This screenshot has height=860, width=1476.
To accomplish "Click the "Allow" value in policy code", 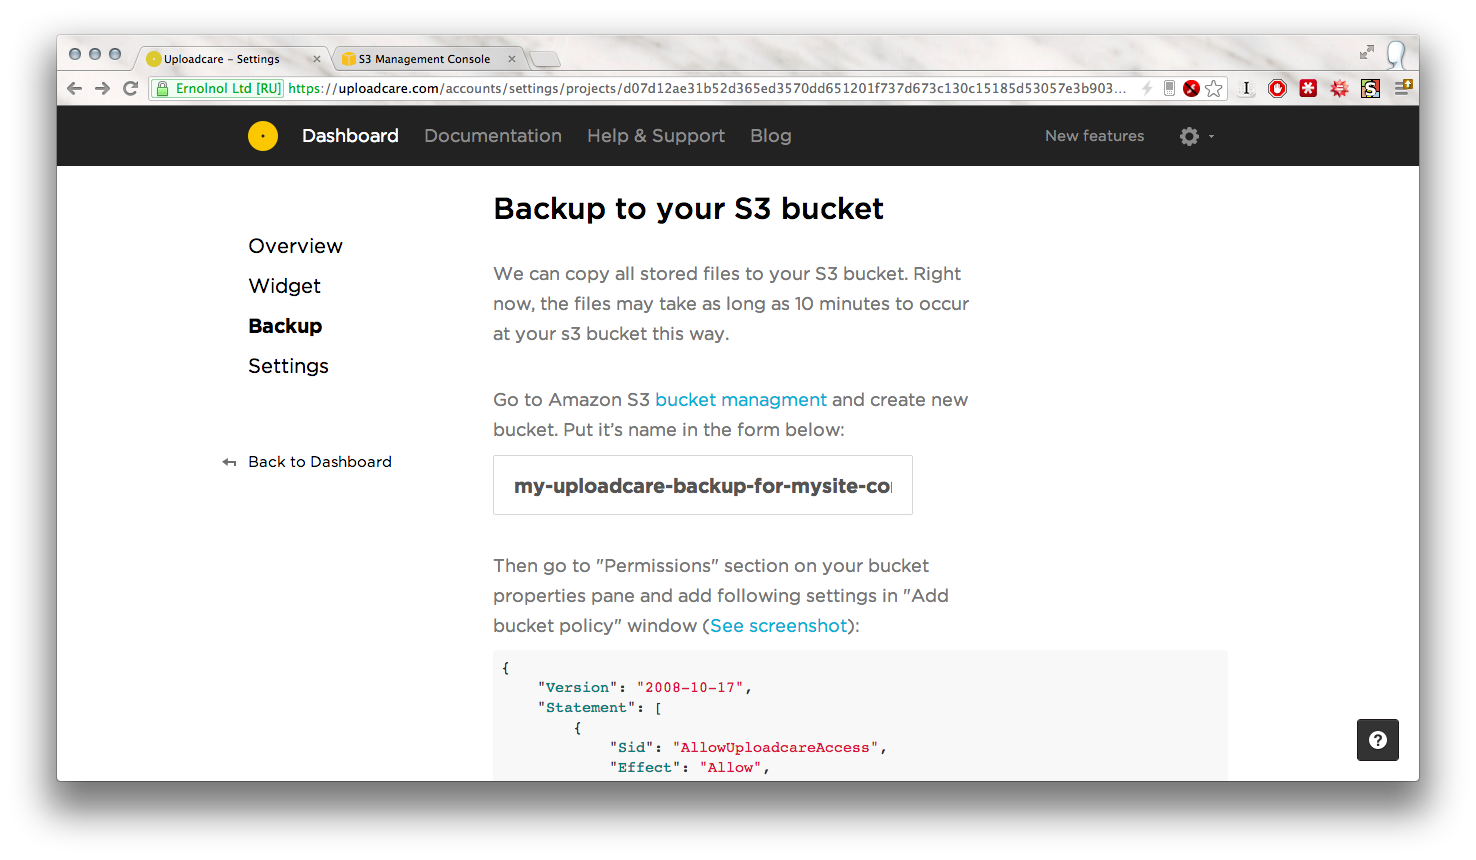I will 731,767.
